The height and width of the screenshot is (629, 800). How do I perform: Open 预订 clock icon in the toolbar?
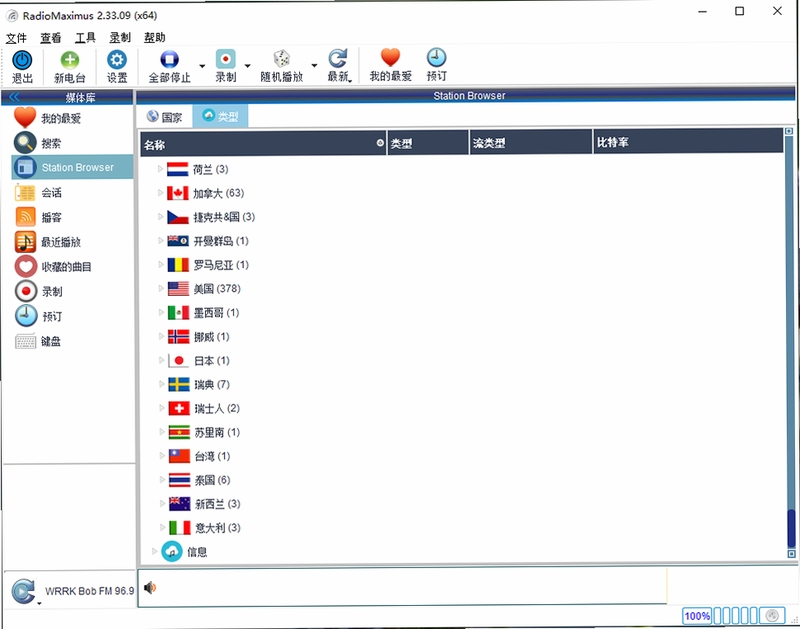pyautogui.click(x=436, y=58)
